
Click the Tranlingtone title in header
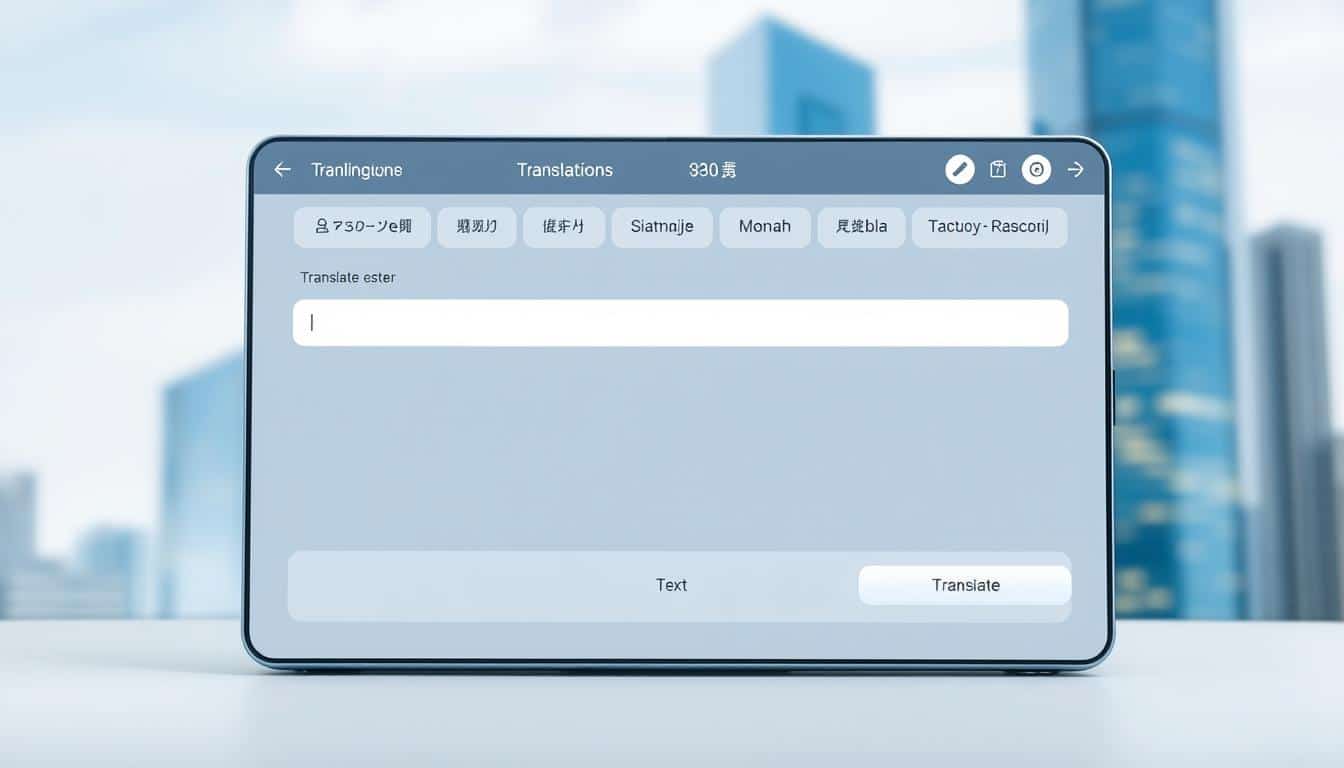click(356, 170)
